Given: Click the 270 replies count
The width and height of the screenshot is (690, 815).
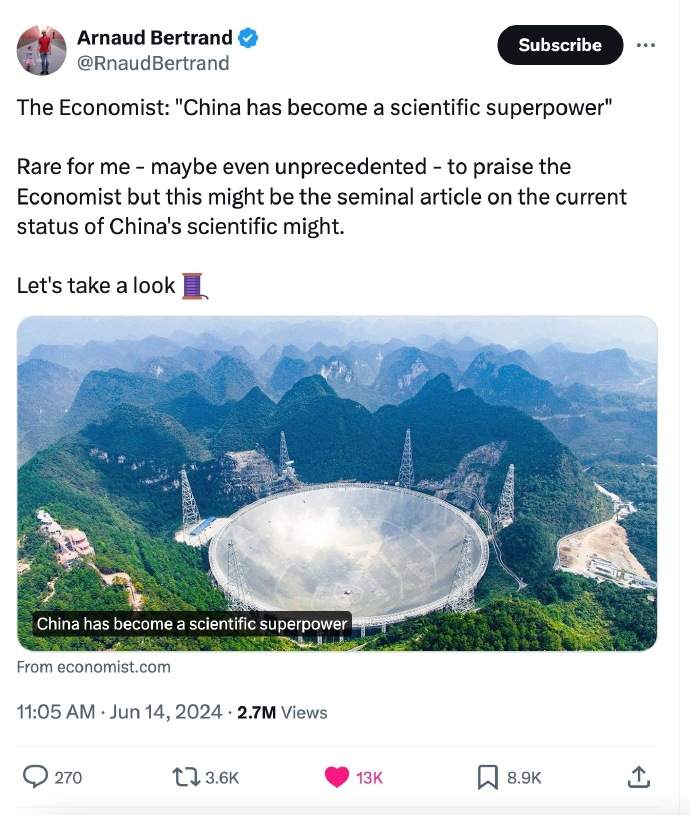Looking at the screenshot, I should [68, 777].
